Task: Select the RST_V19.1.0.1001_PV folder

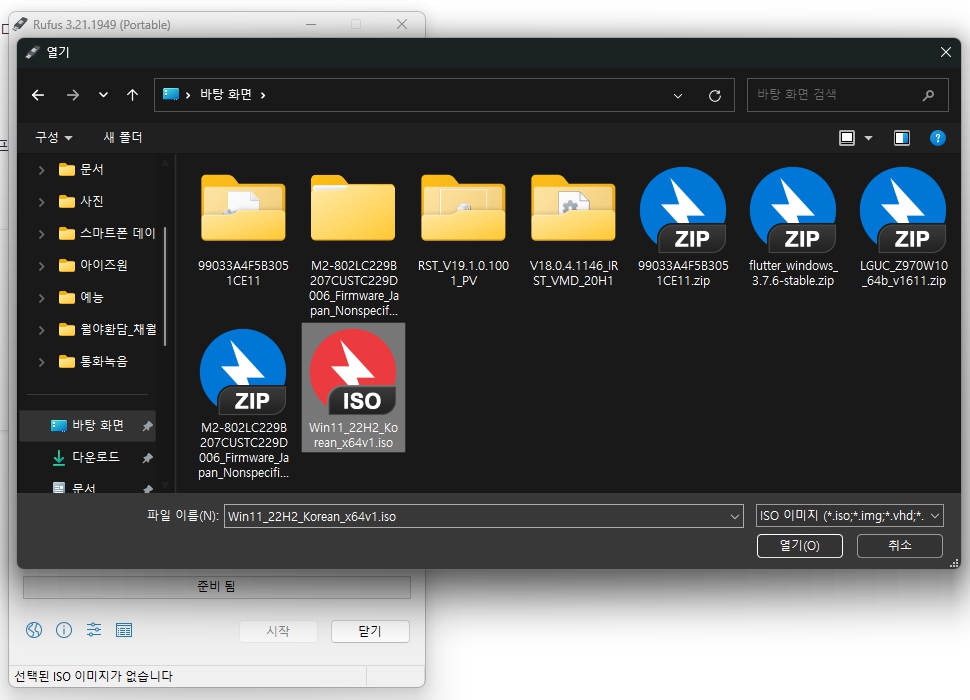Action: tap(463, 229)
